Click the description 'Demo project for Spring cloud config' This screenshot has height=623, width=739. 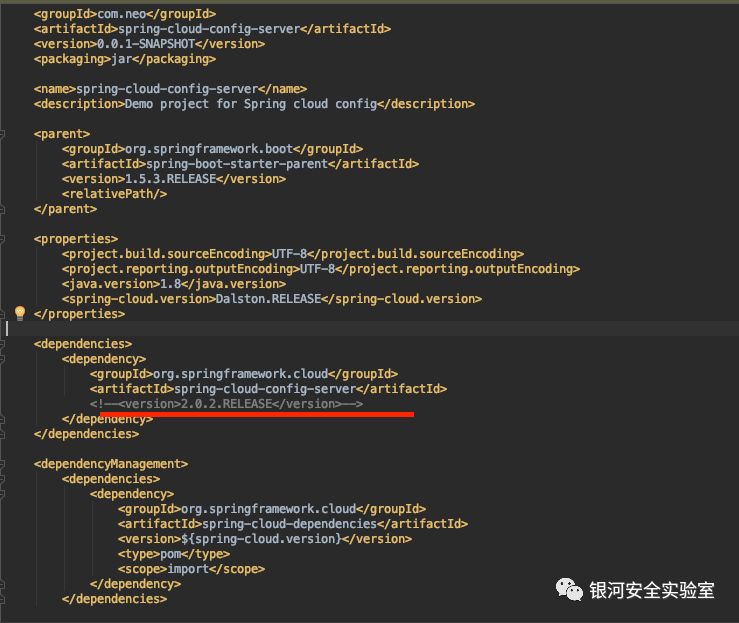254,104
